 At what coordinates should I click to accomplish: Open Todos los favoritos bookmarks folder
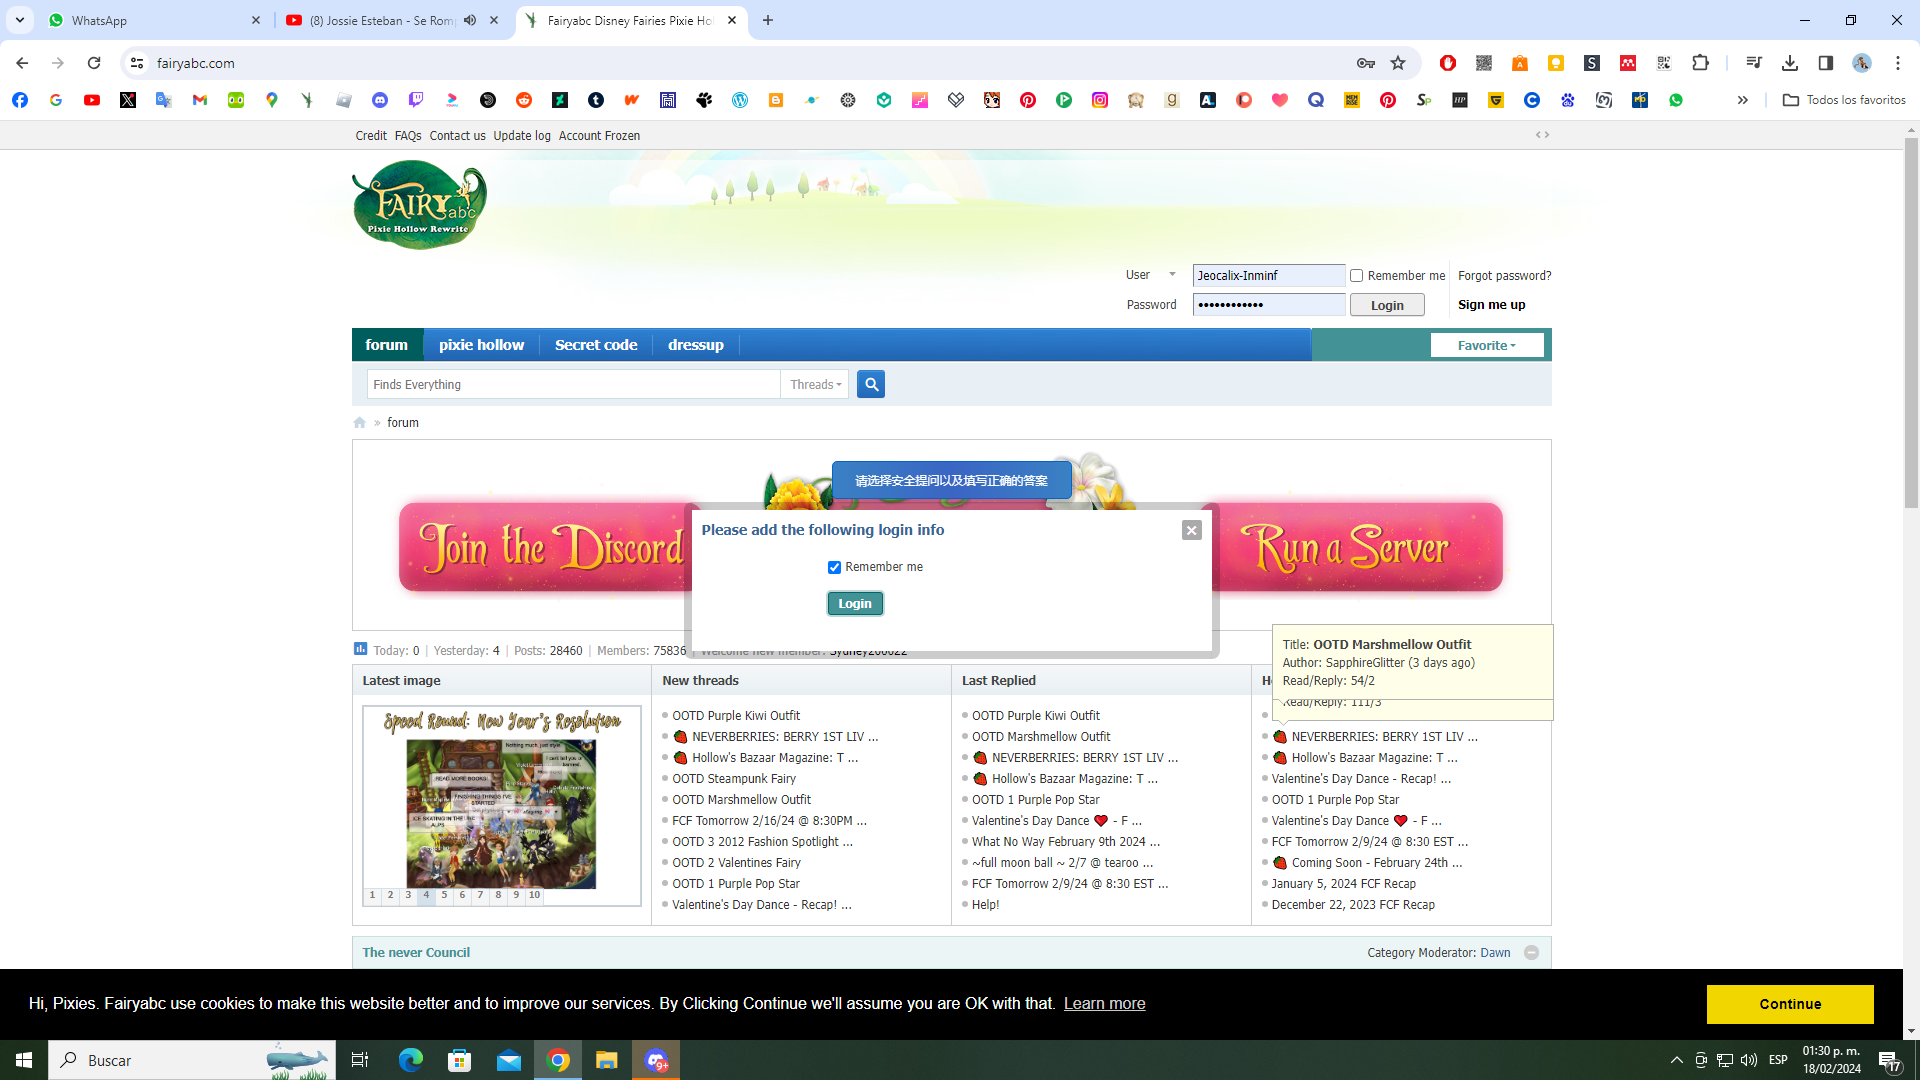[x=1844, y=100]
